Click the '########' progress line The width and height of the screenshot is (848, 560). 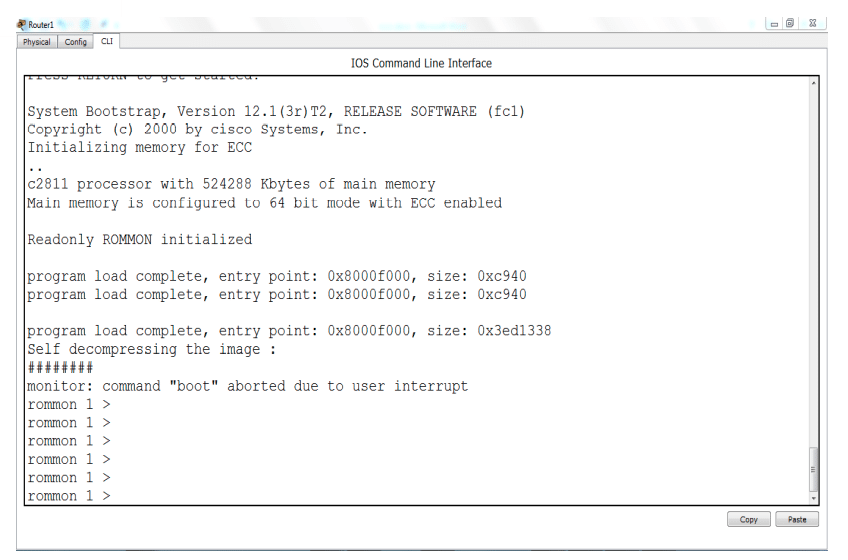point(61,368)
